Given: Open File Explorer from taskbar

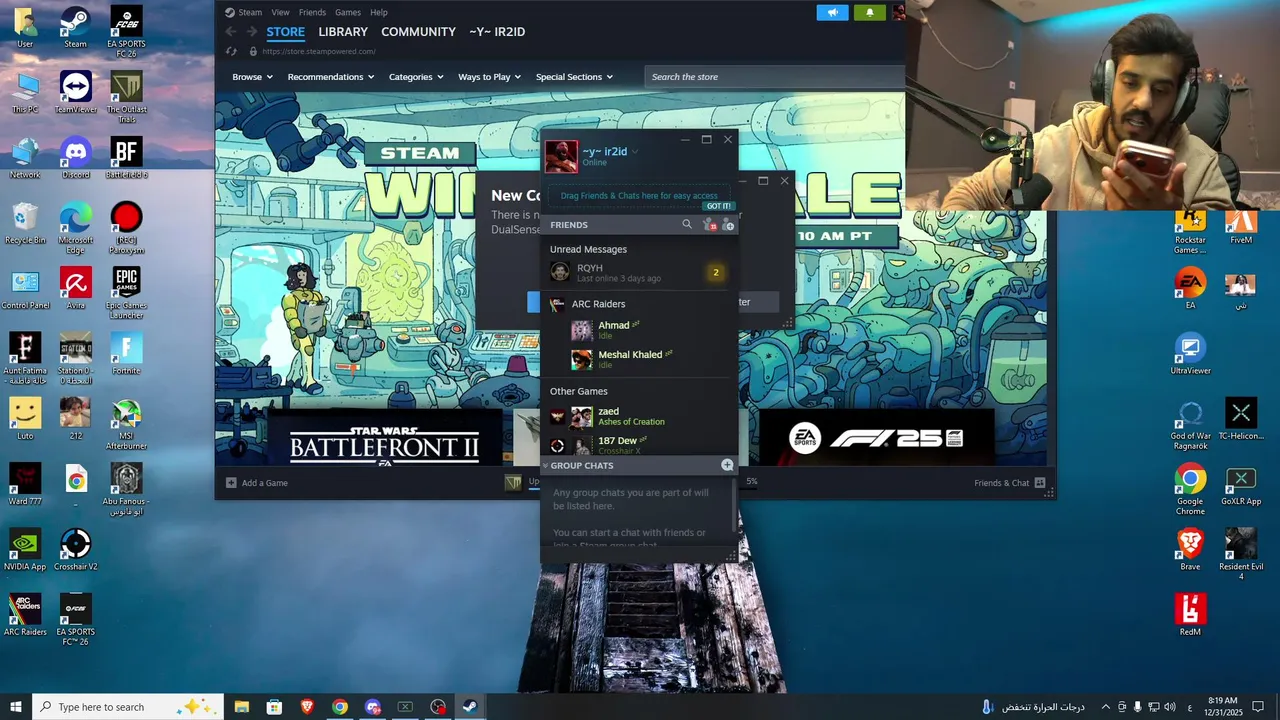Looking at the screenshot, I should pyautogui.click(x=242, y=707).
